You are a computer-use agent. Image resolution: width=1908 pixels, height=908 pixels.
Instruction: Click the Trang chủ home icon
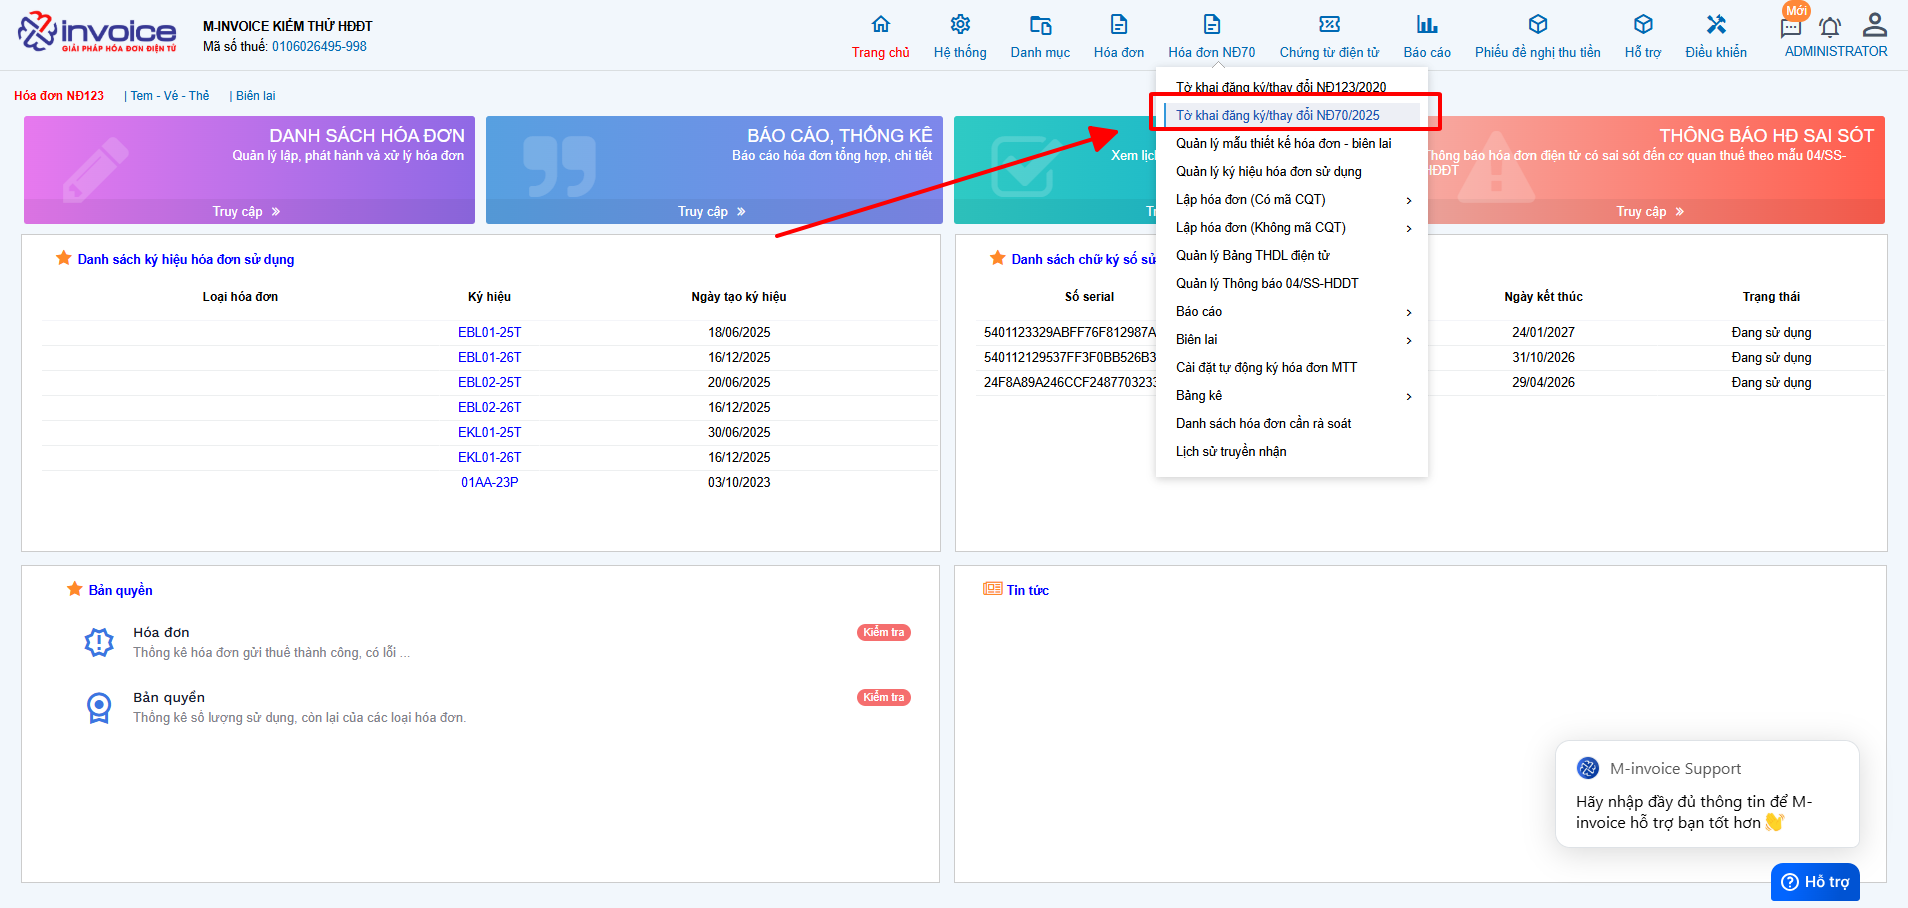point(880,25)
